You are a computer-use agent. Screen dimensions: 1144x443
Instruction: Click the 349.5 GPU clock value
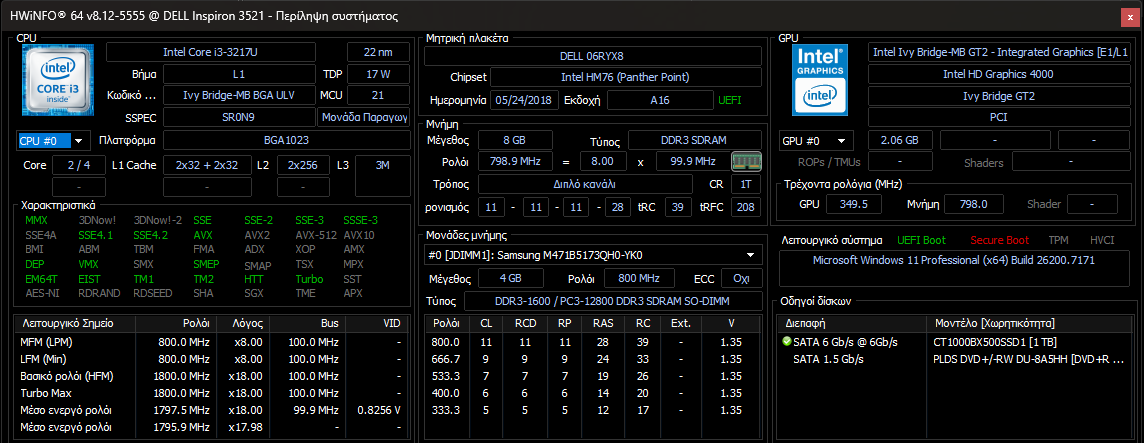point(854,204)
